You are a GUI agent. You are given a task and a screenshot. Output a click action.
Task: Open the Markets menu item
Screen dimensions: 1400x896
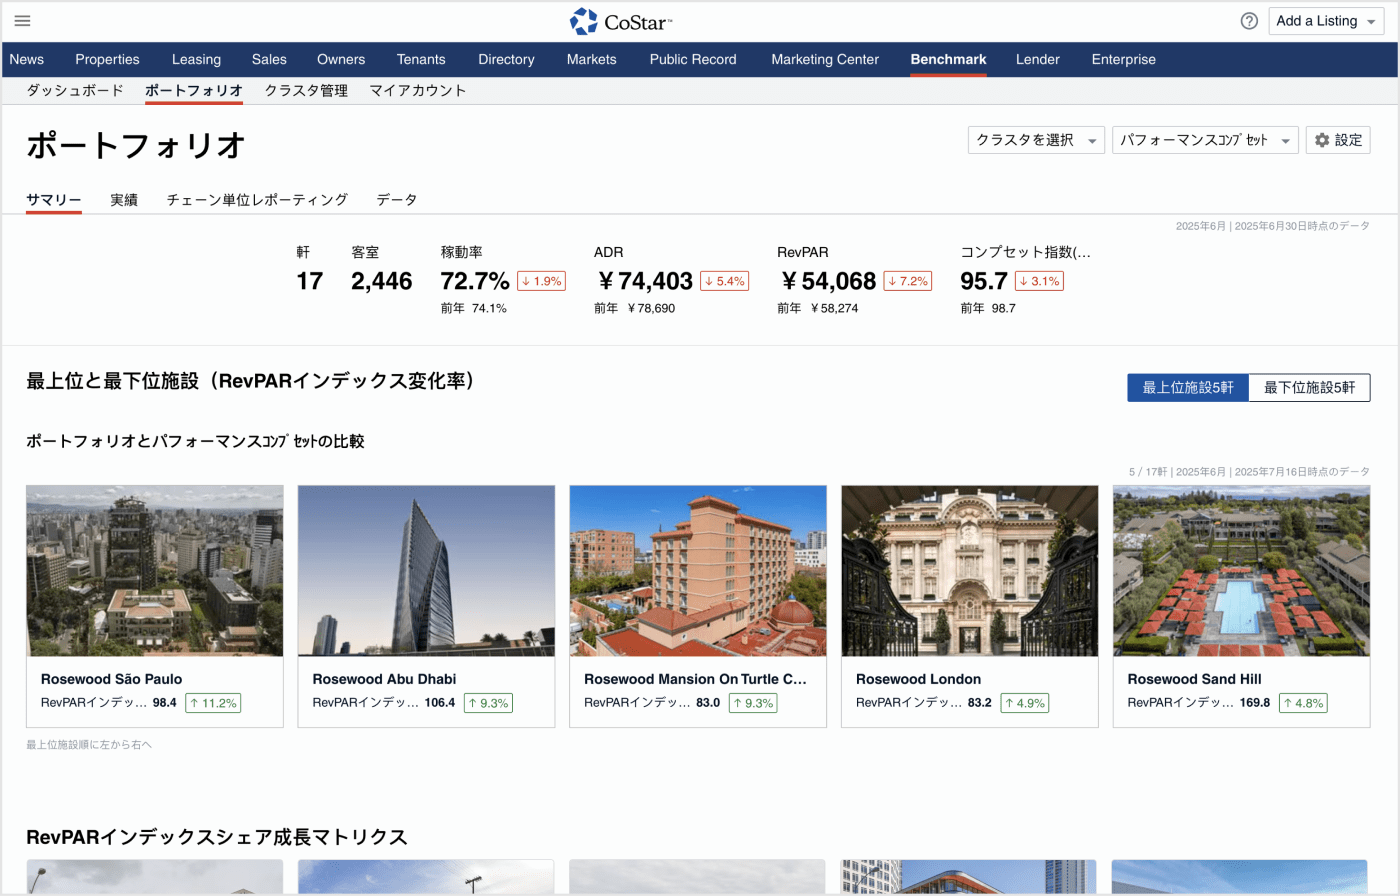click(591, 59)
